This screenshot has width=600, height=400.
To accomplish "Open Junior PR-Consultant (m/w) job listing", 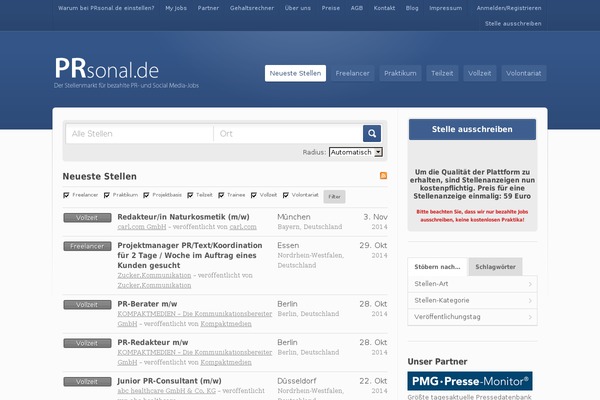I will tap(170, 381).
